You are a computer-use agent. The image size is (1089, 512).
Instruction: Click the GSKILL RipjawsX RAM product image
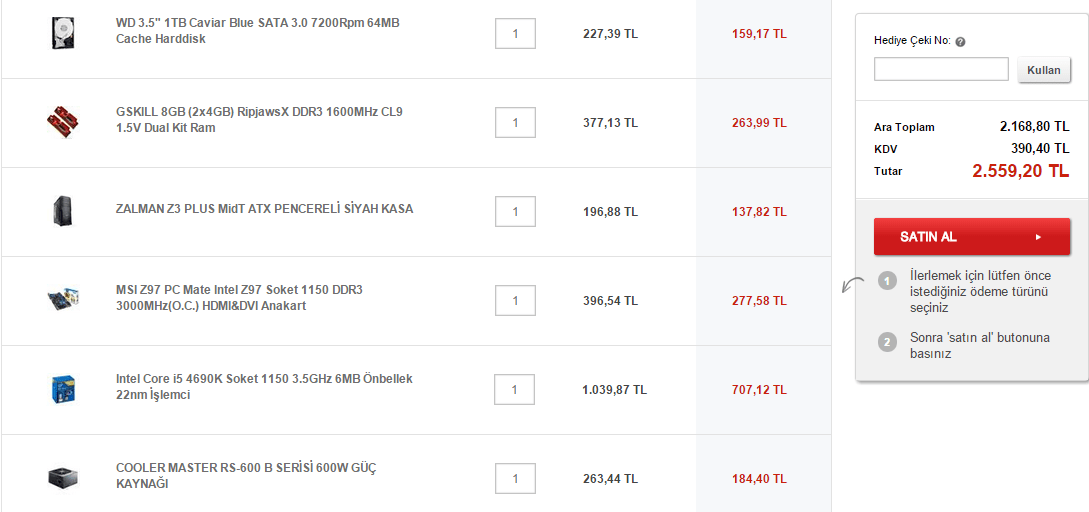click(62, 122)
